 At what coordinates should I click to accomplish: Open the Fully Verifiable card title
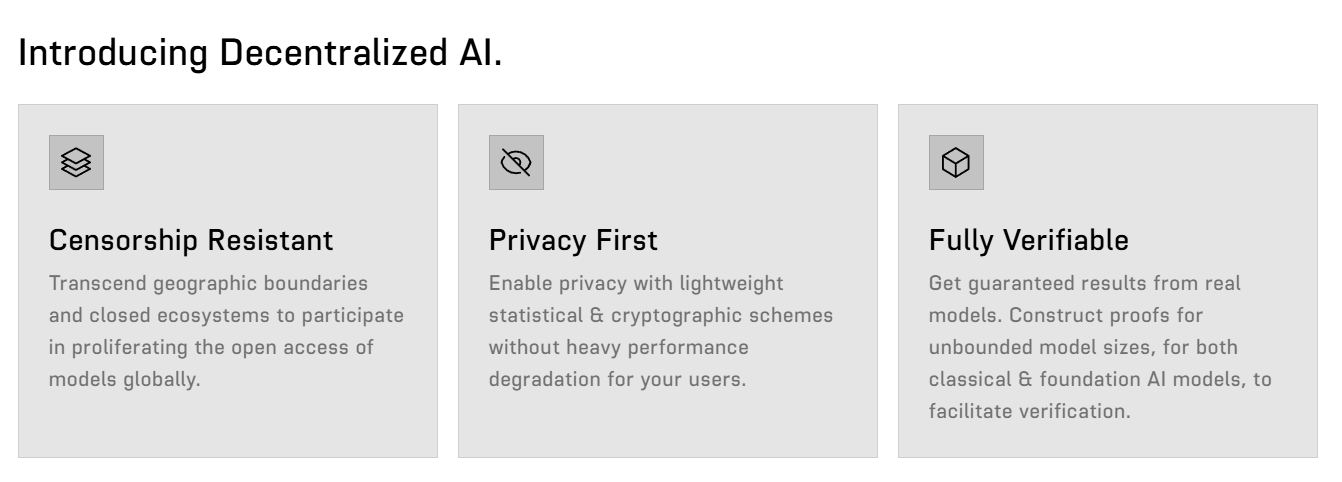1029,241
